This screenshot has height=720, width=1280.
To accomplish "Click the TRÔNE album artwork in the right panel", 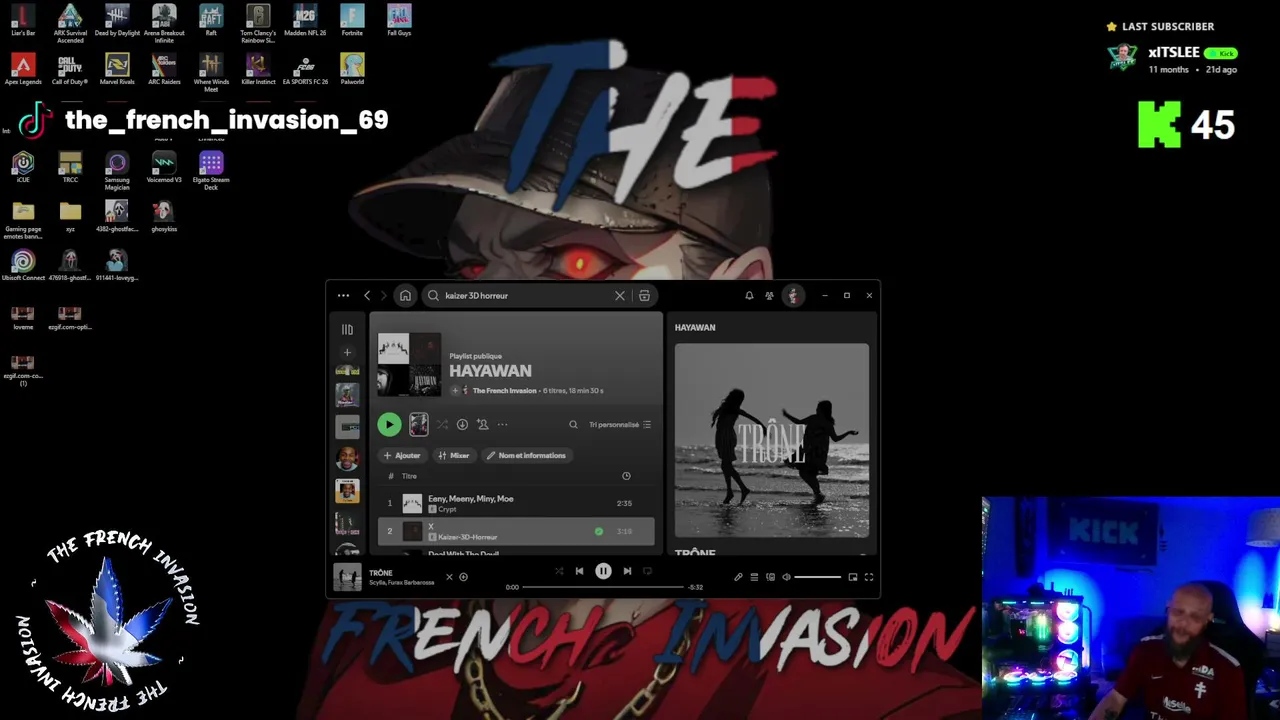I will tap(772, 441).
